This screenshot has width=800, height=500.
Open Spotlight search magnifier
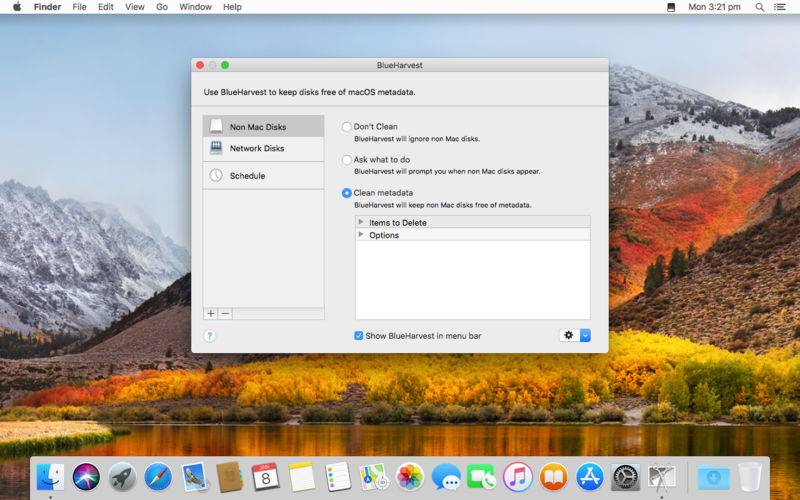pyautogui.click(x=758, y=7)
